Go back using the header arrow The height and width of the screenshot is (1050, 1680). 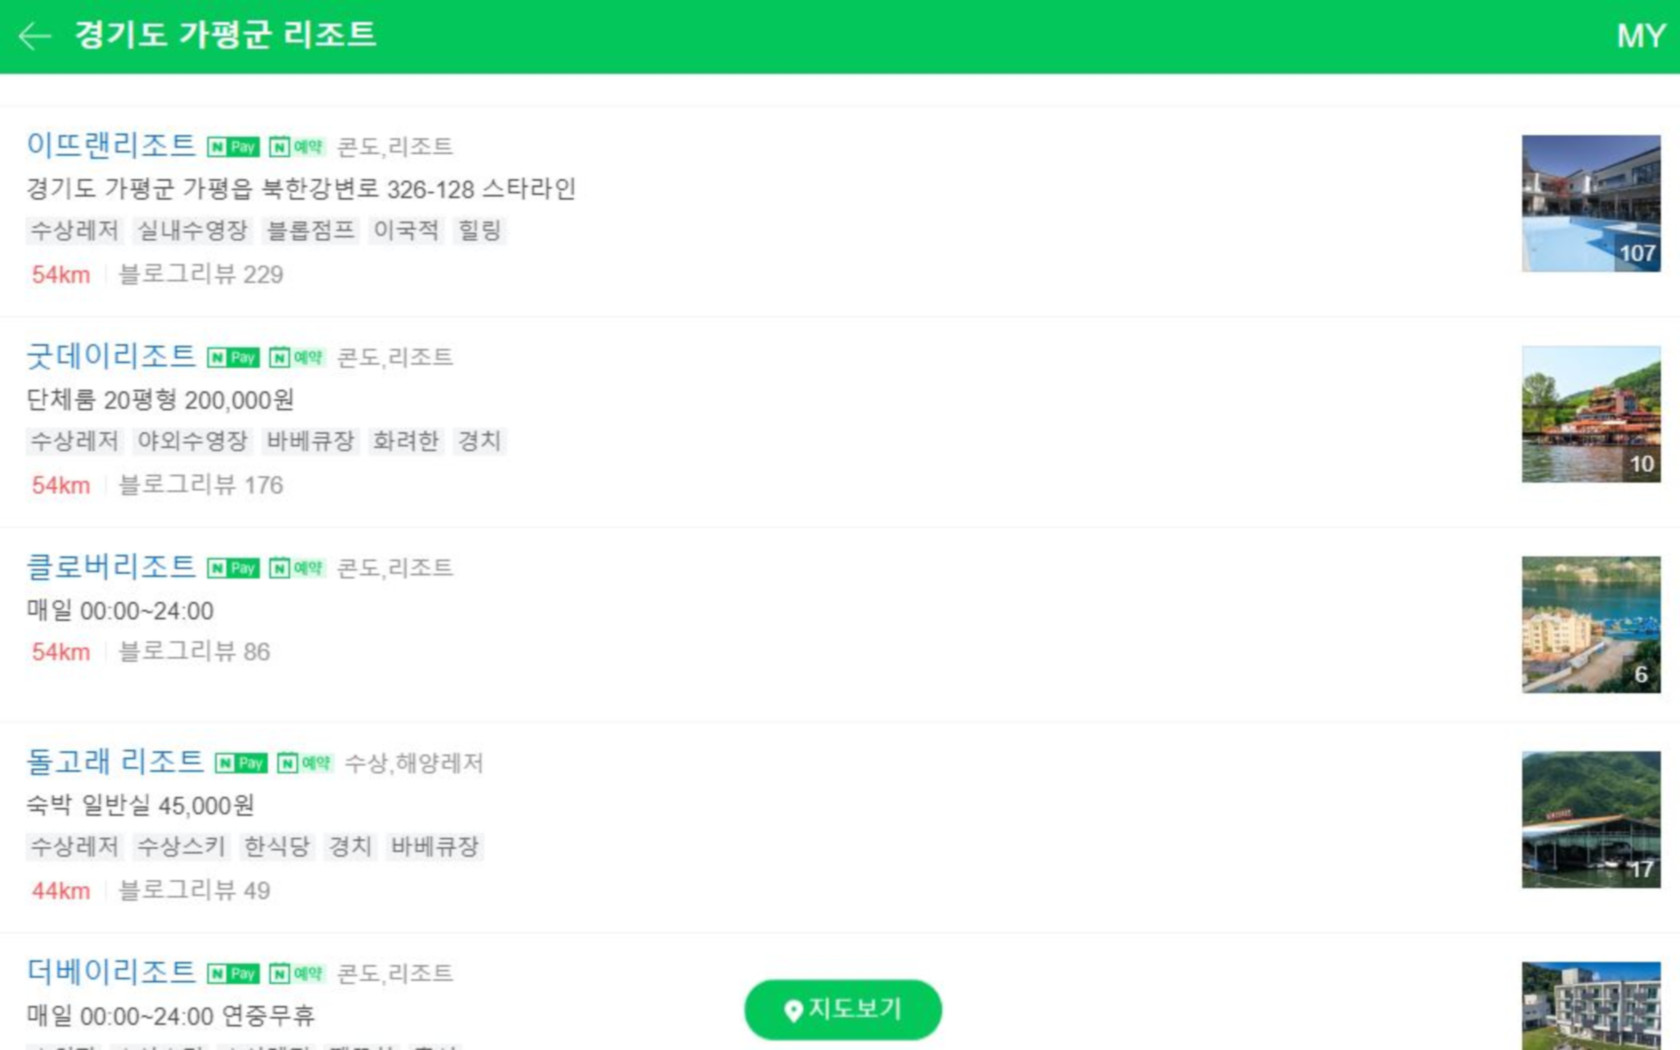click(35, 36)
